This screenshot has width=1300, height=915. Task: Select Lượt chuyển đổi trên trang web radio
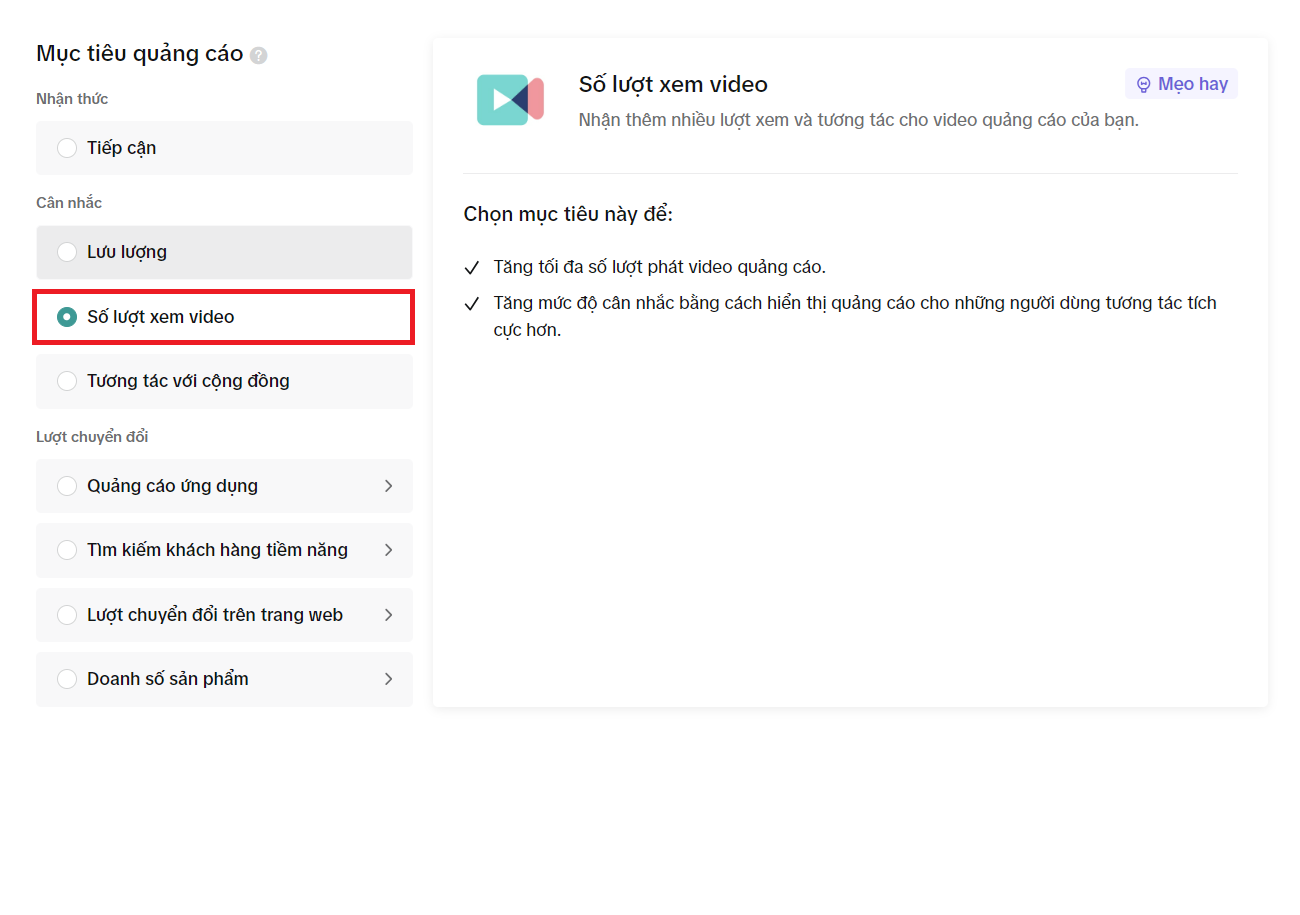point(67,615)
